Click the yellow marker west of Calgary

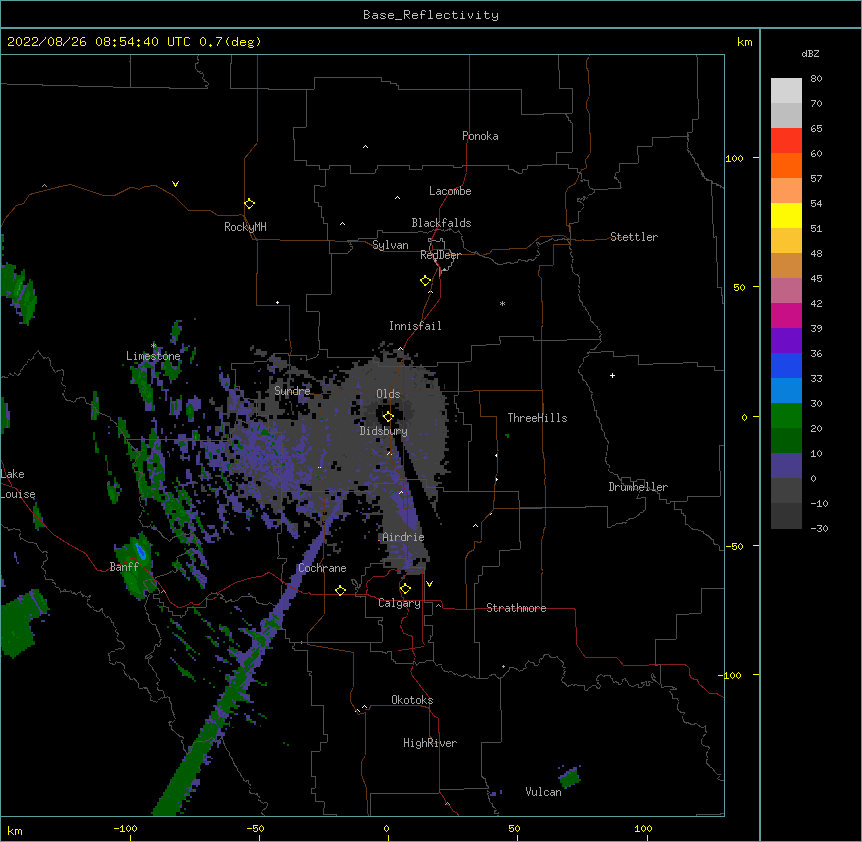tap(340, 590)
